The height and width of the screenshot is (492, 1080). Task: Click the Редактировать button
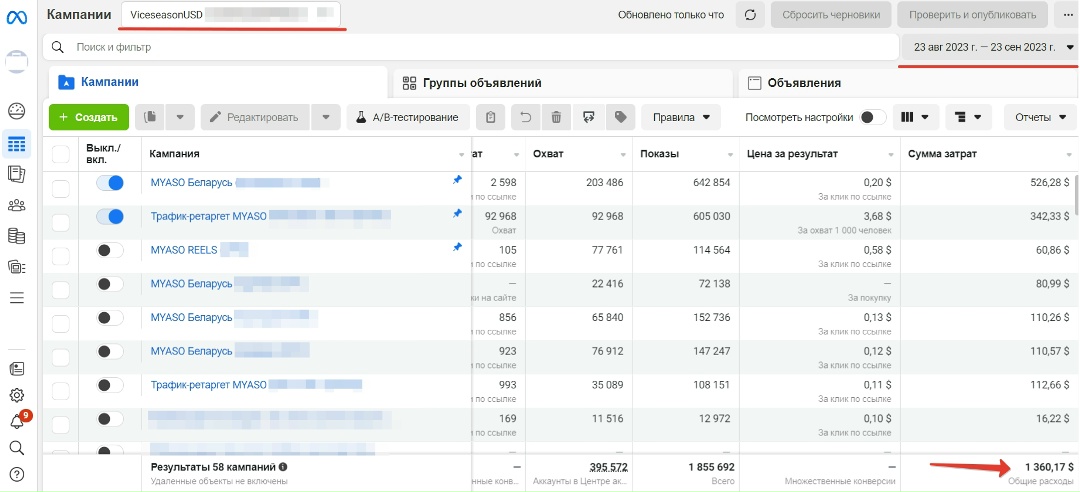(255, 117)
